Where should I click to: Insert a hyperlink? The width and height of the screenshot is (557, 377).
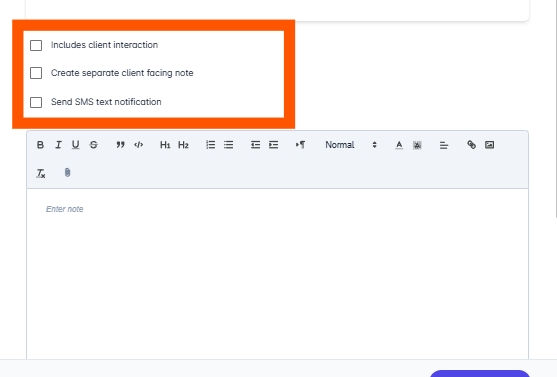coord(471,145)
